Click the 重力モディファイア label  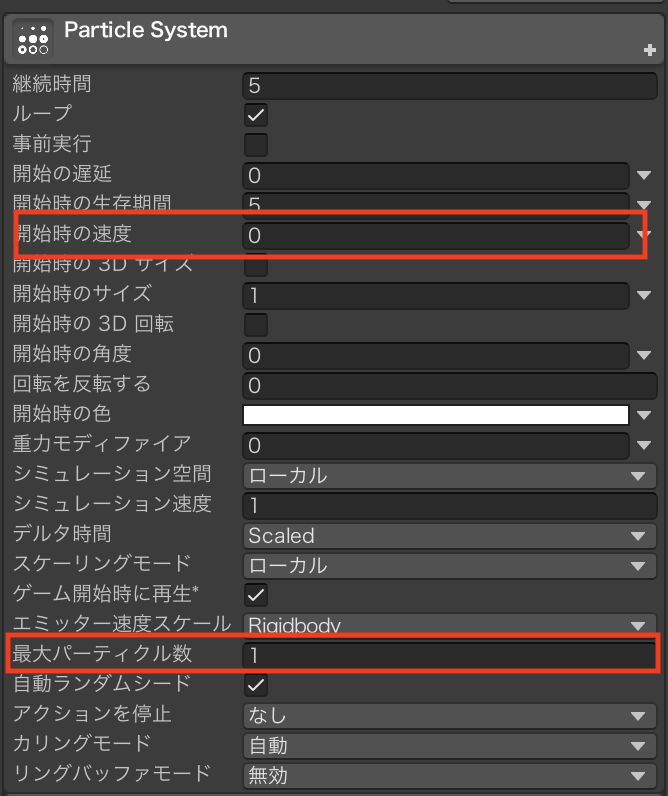(x=102, y=444)
